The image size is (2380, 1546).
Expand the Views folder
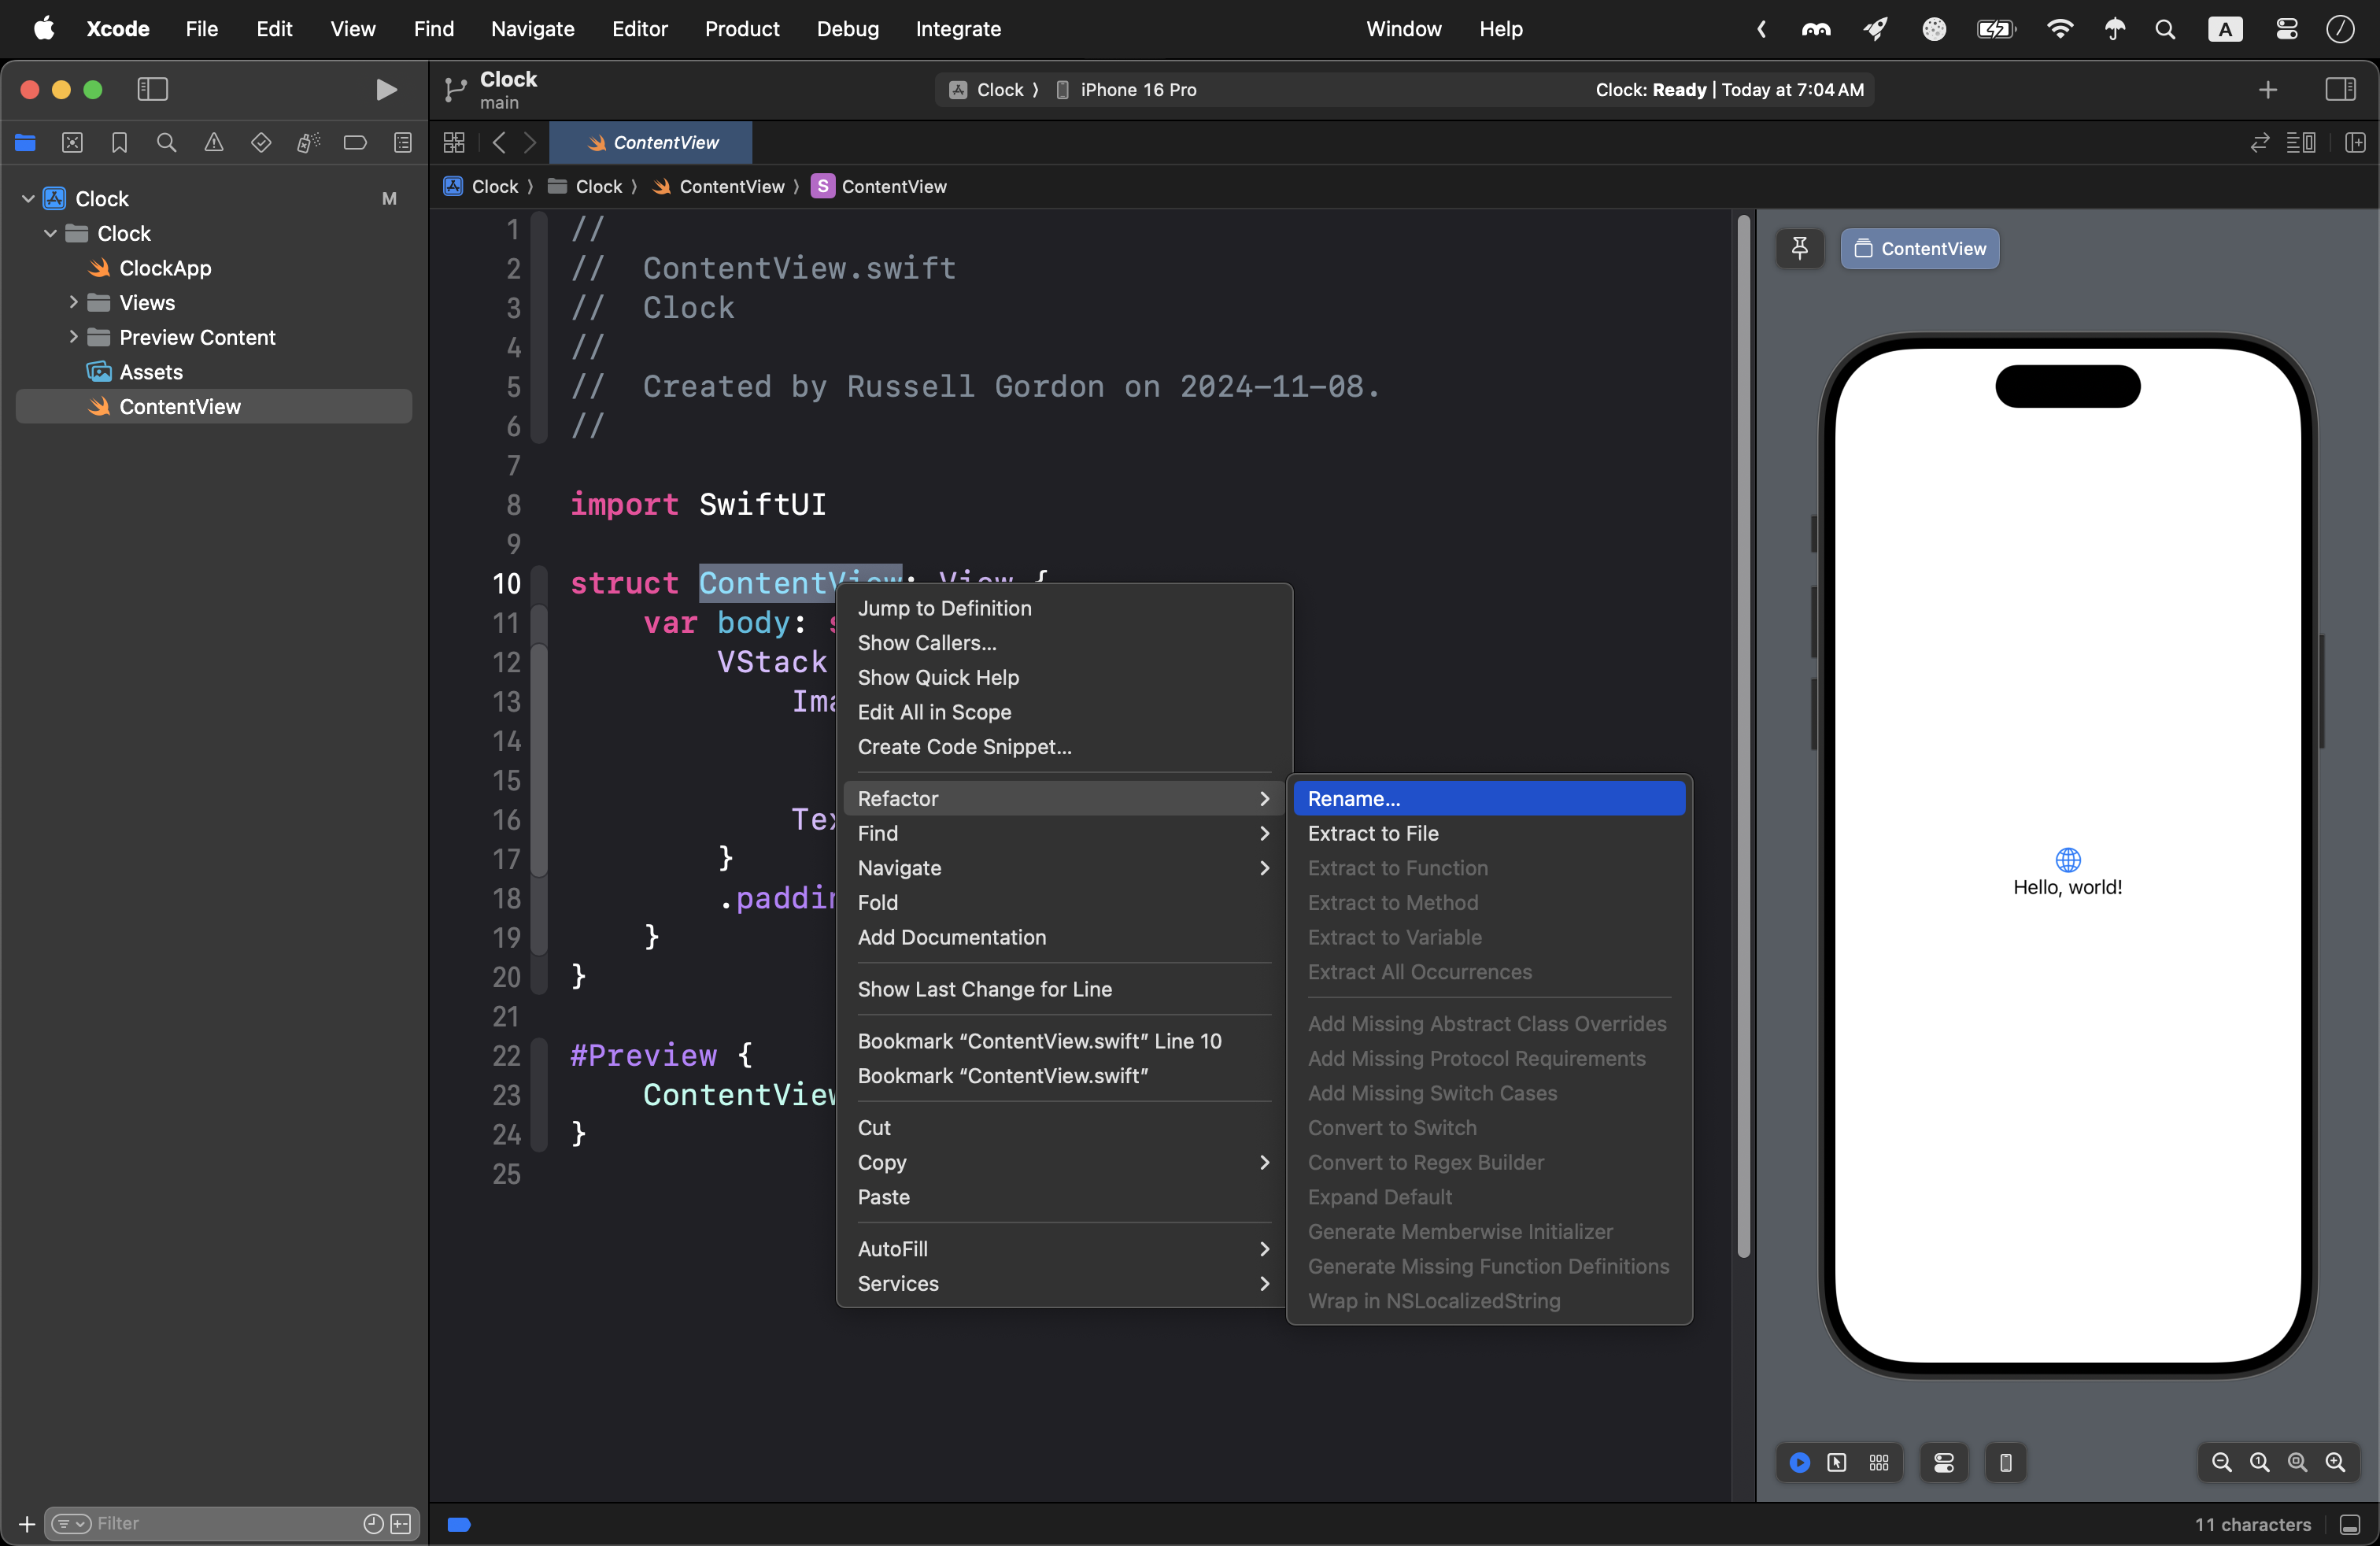73,302
